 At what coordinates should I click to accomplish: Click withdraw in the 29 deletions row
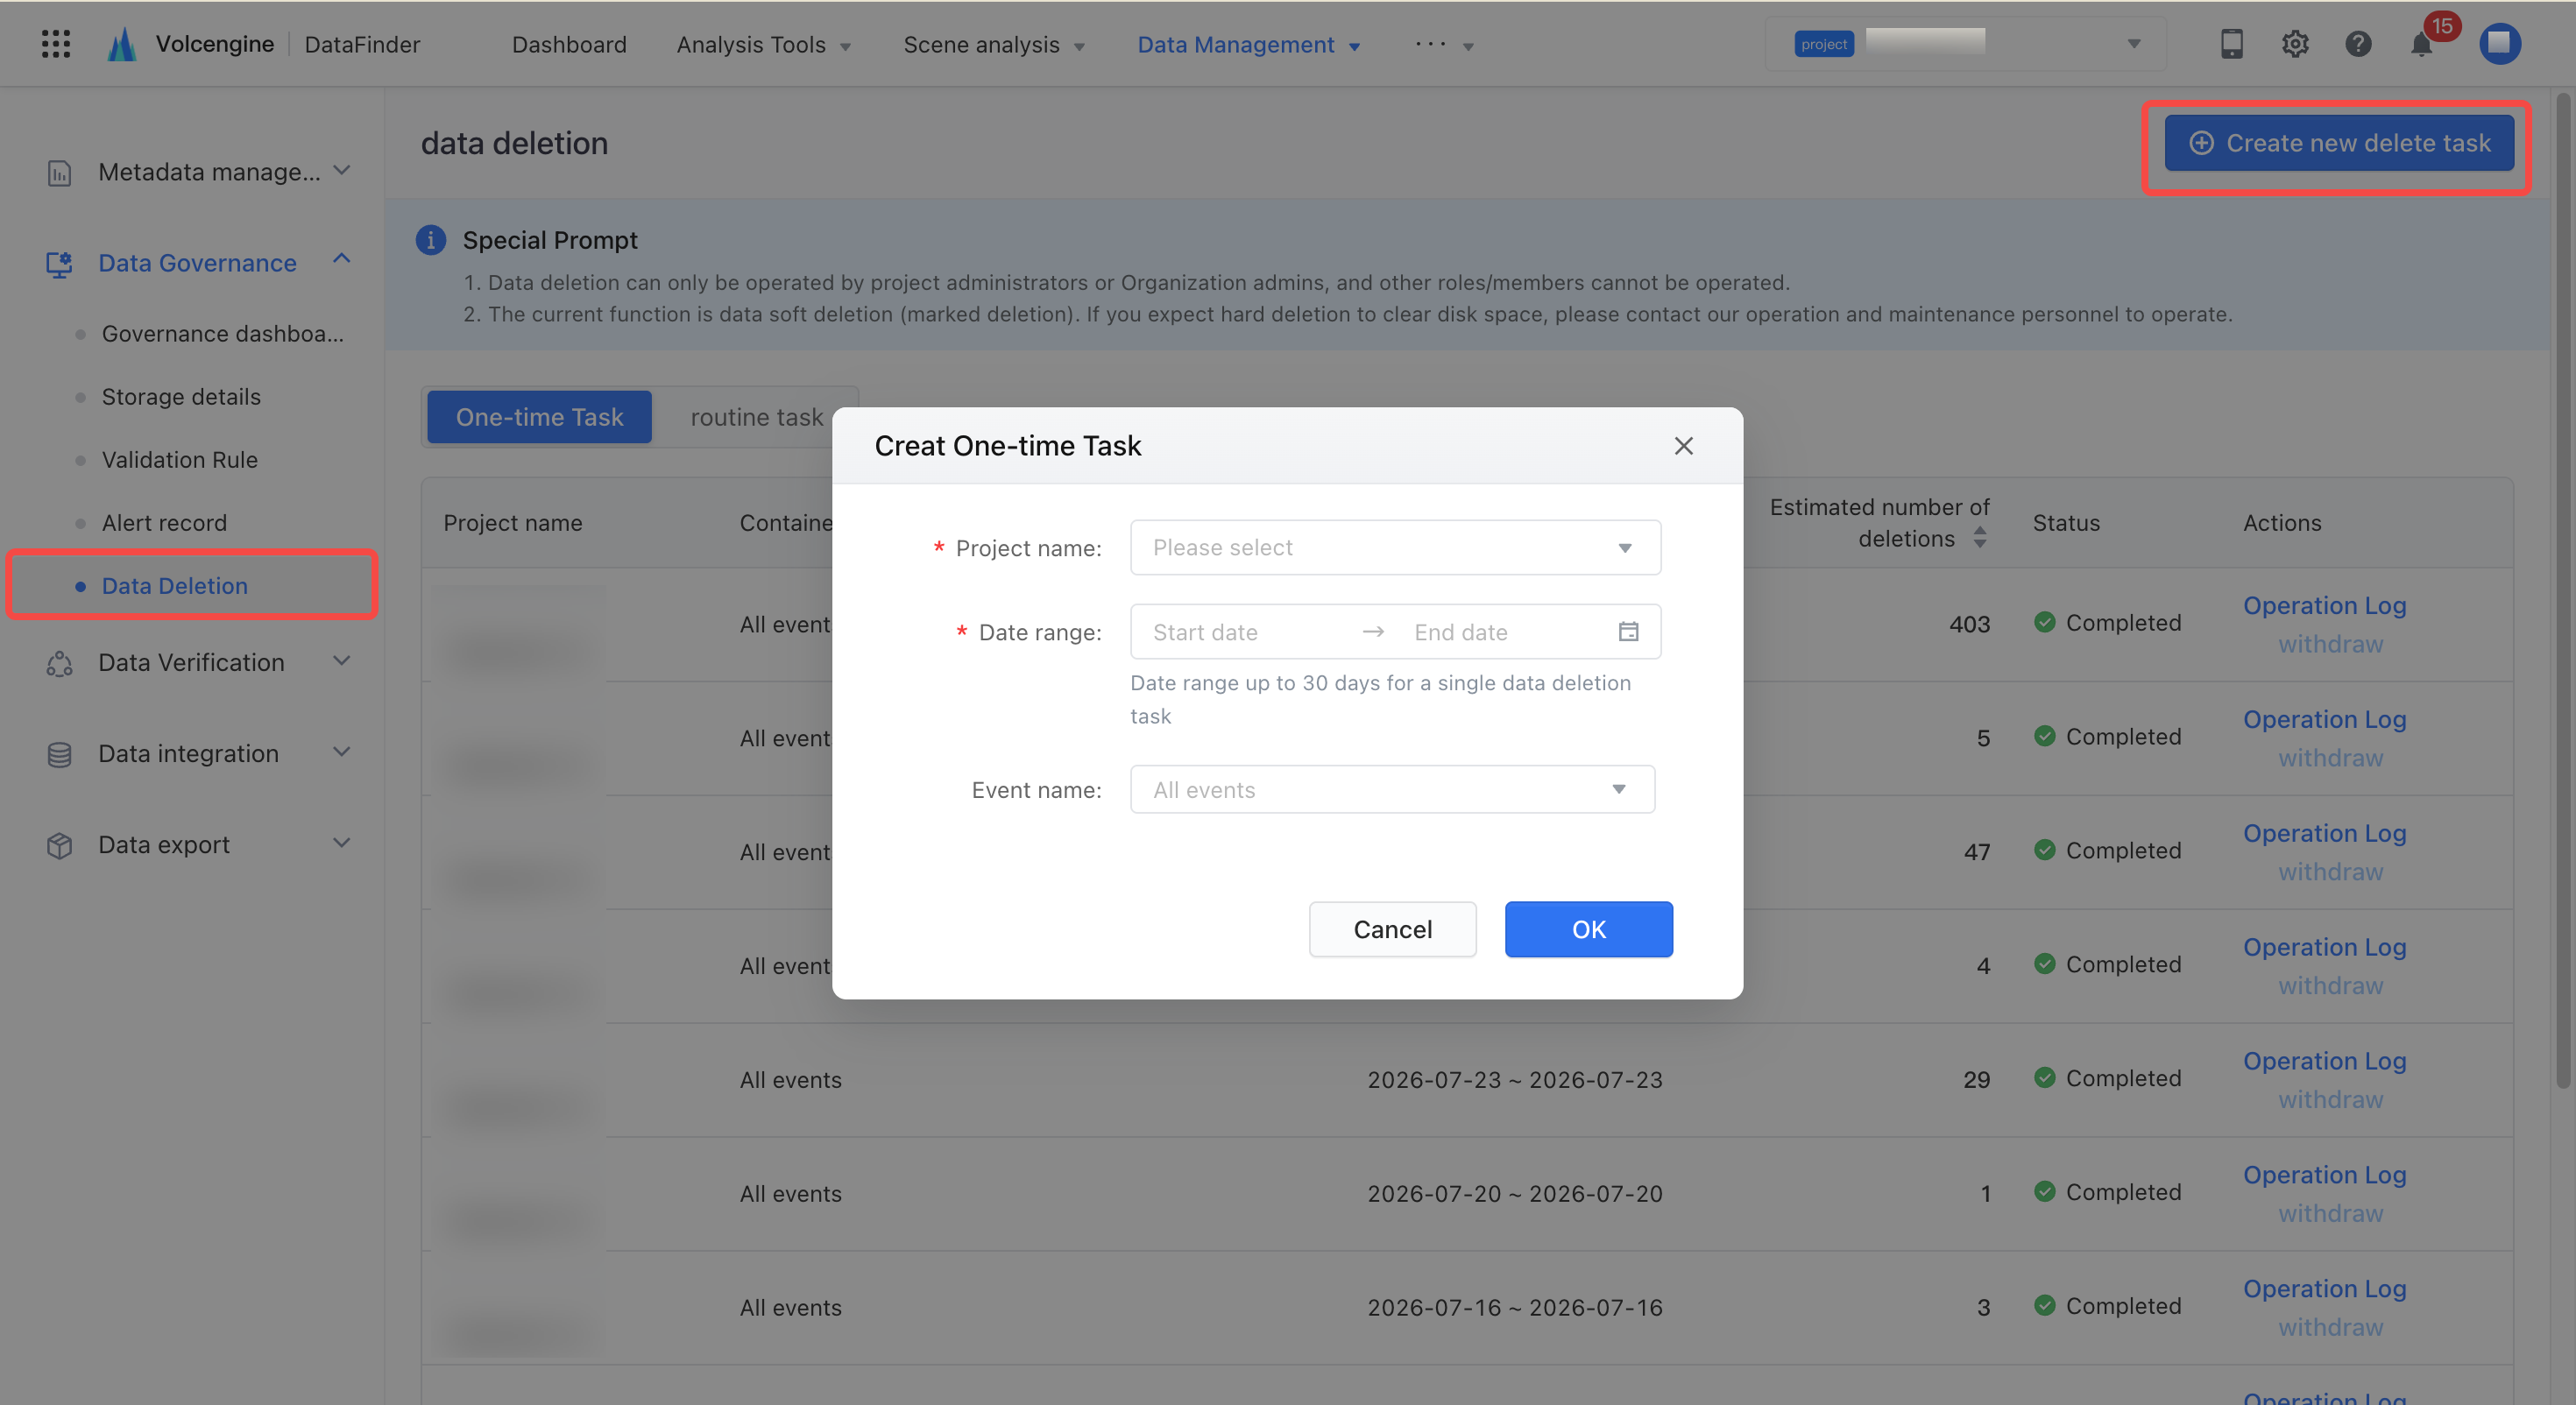[x=2330, y=1100]
